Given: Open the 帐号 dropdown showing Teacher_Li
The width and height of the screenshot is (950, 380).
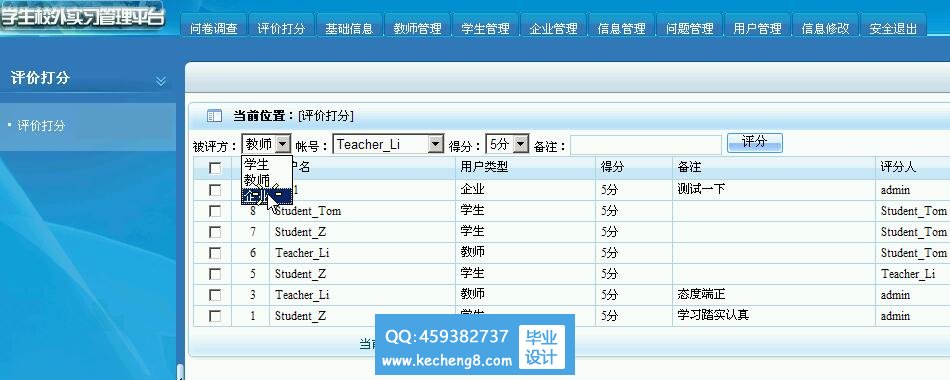Looking at the screenshot, I should pos(388,144).
